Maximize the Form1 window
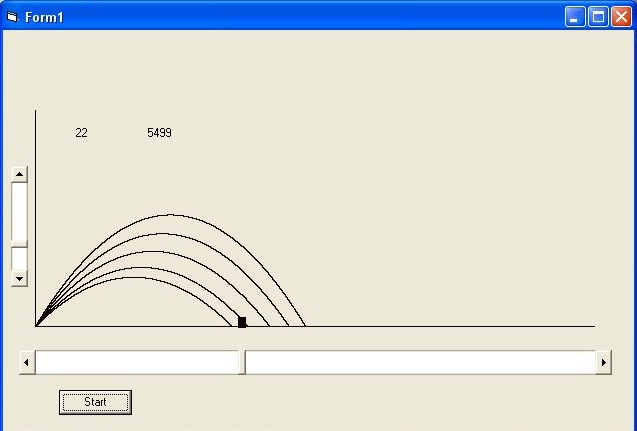 pos(598,17)
